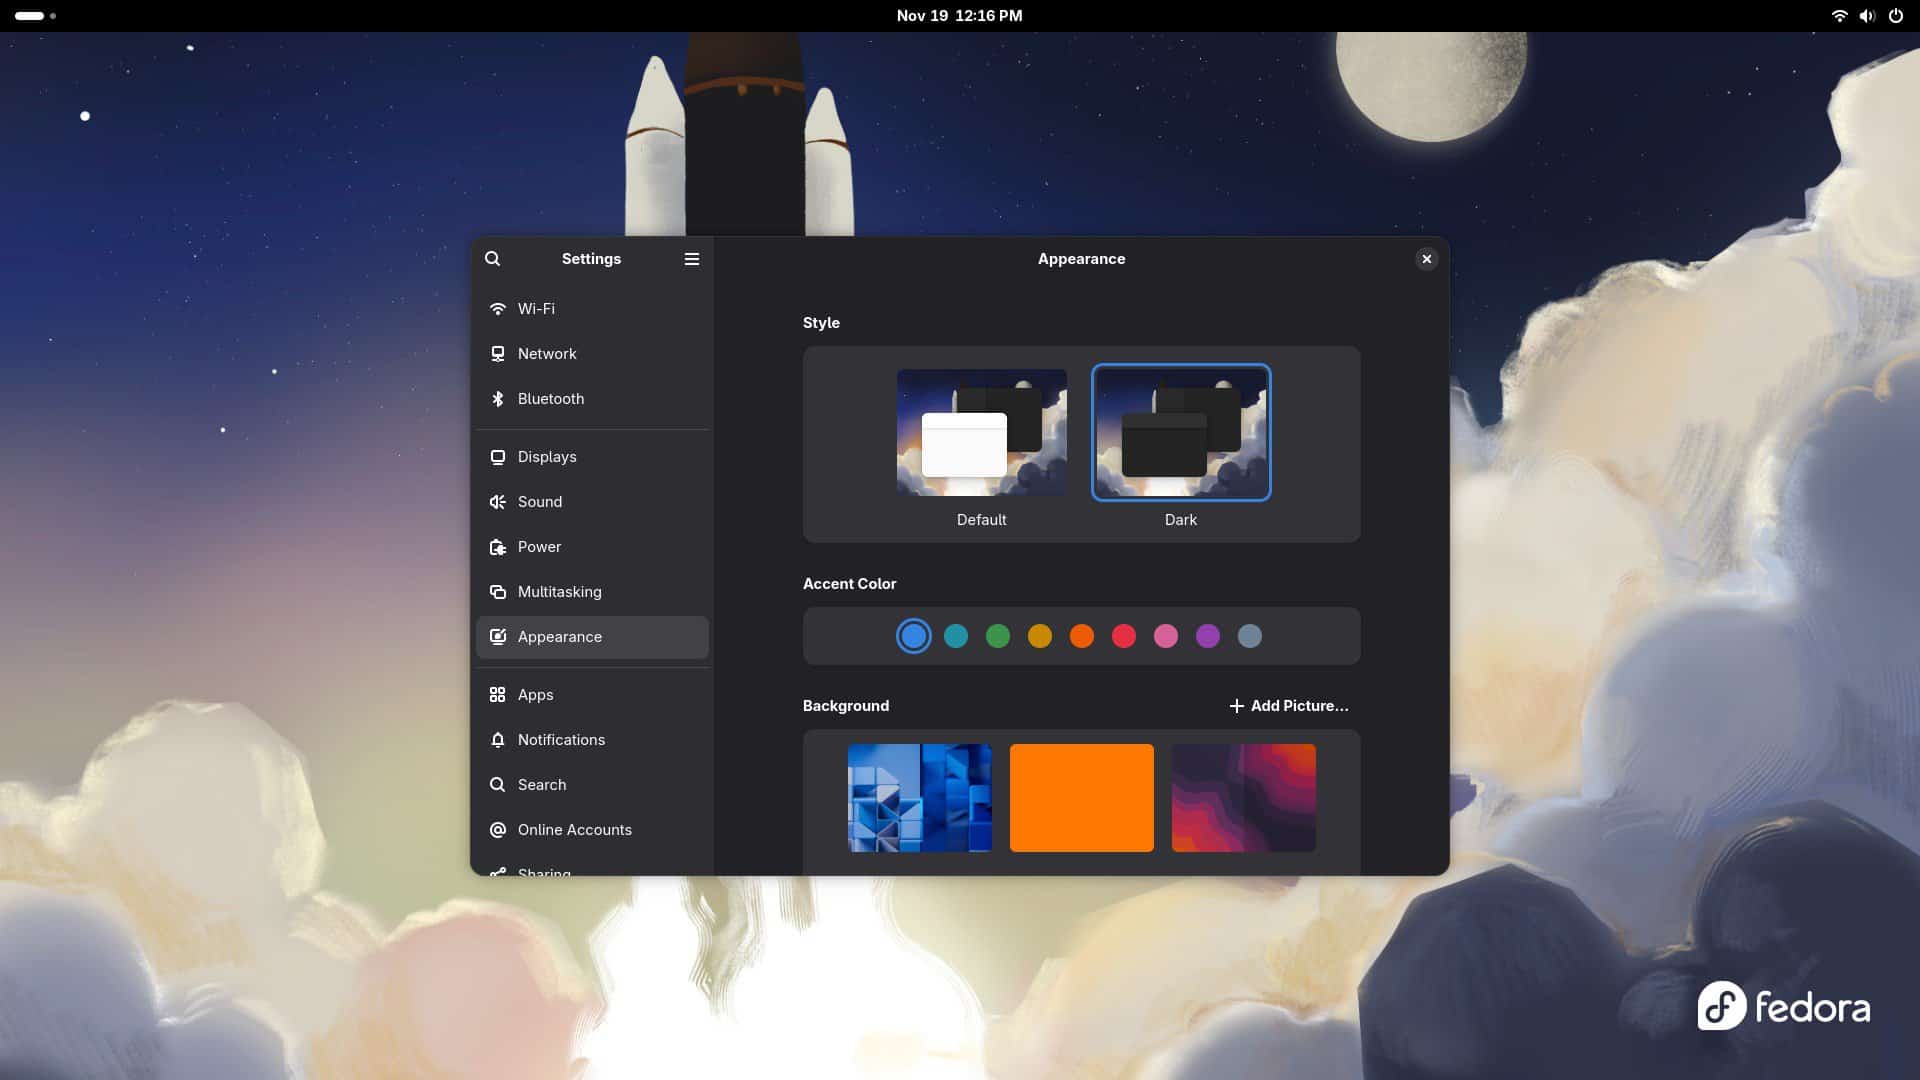Click the Bluetooth icon in the sidebar

(497, 399)
